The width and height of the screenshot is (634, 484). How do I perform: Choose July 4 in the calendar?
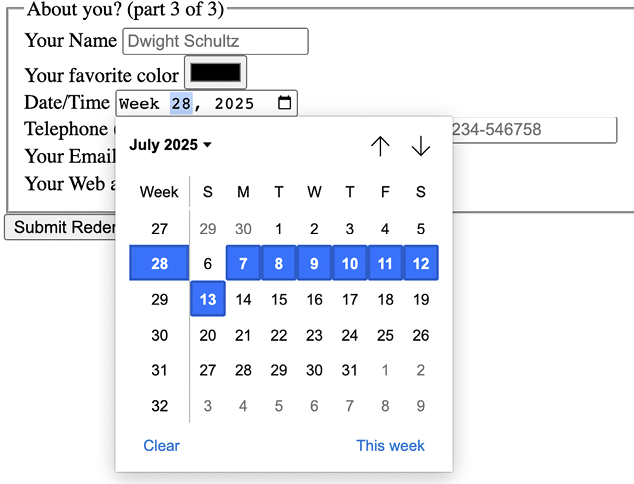tap(385, 229)
